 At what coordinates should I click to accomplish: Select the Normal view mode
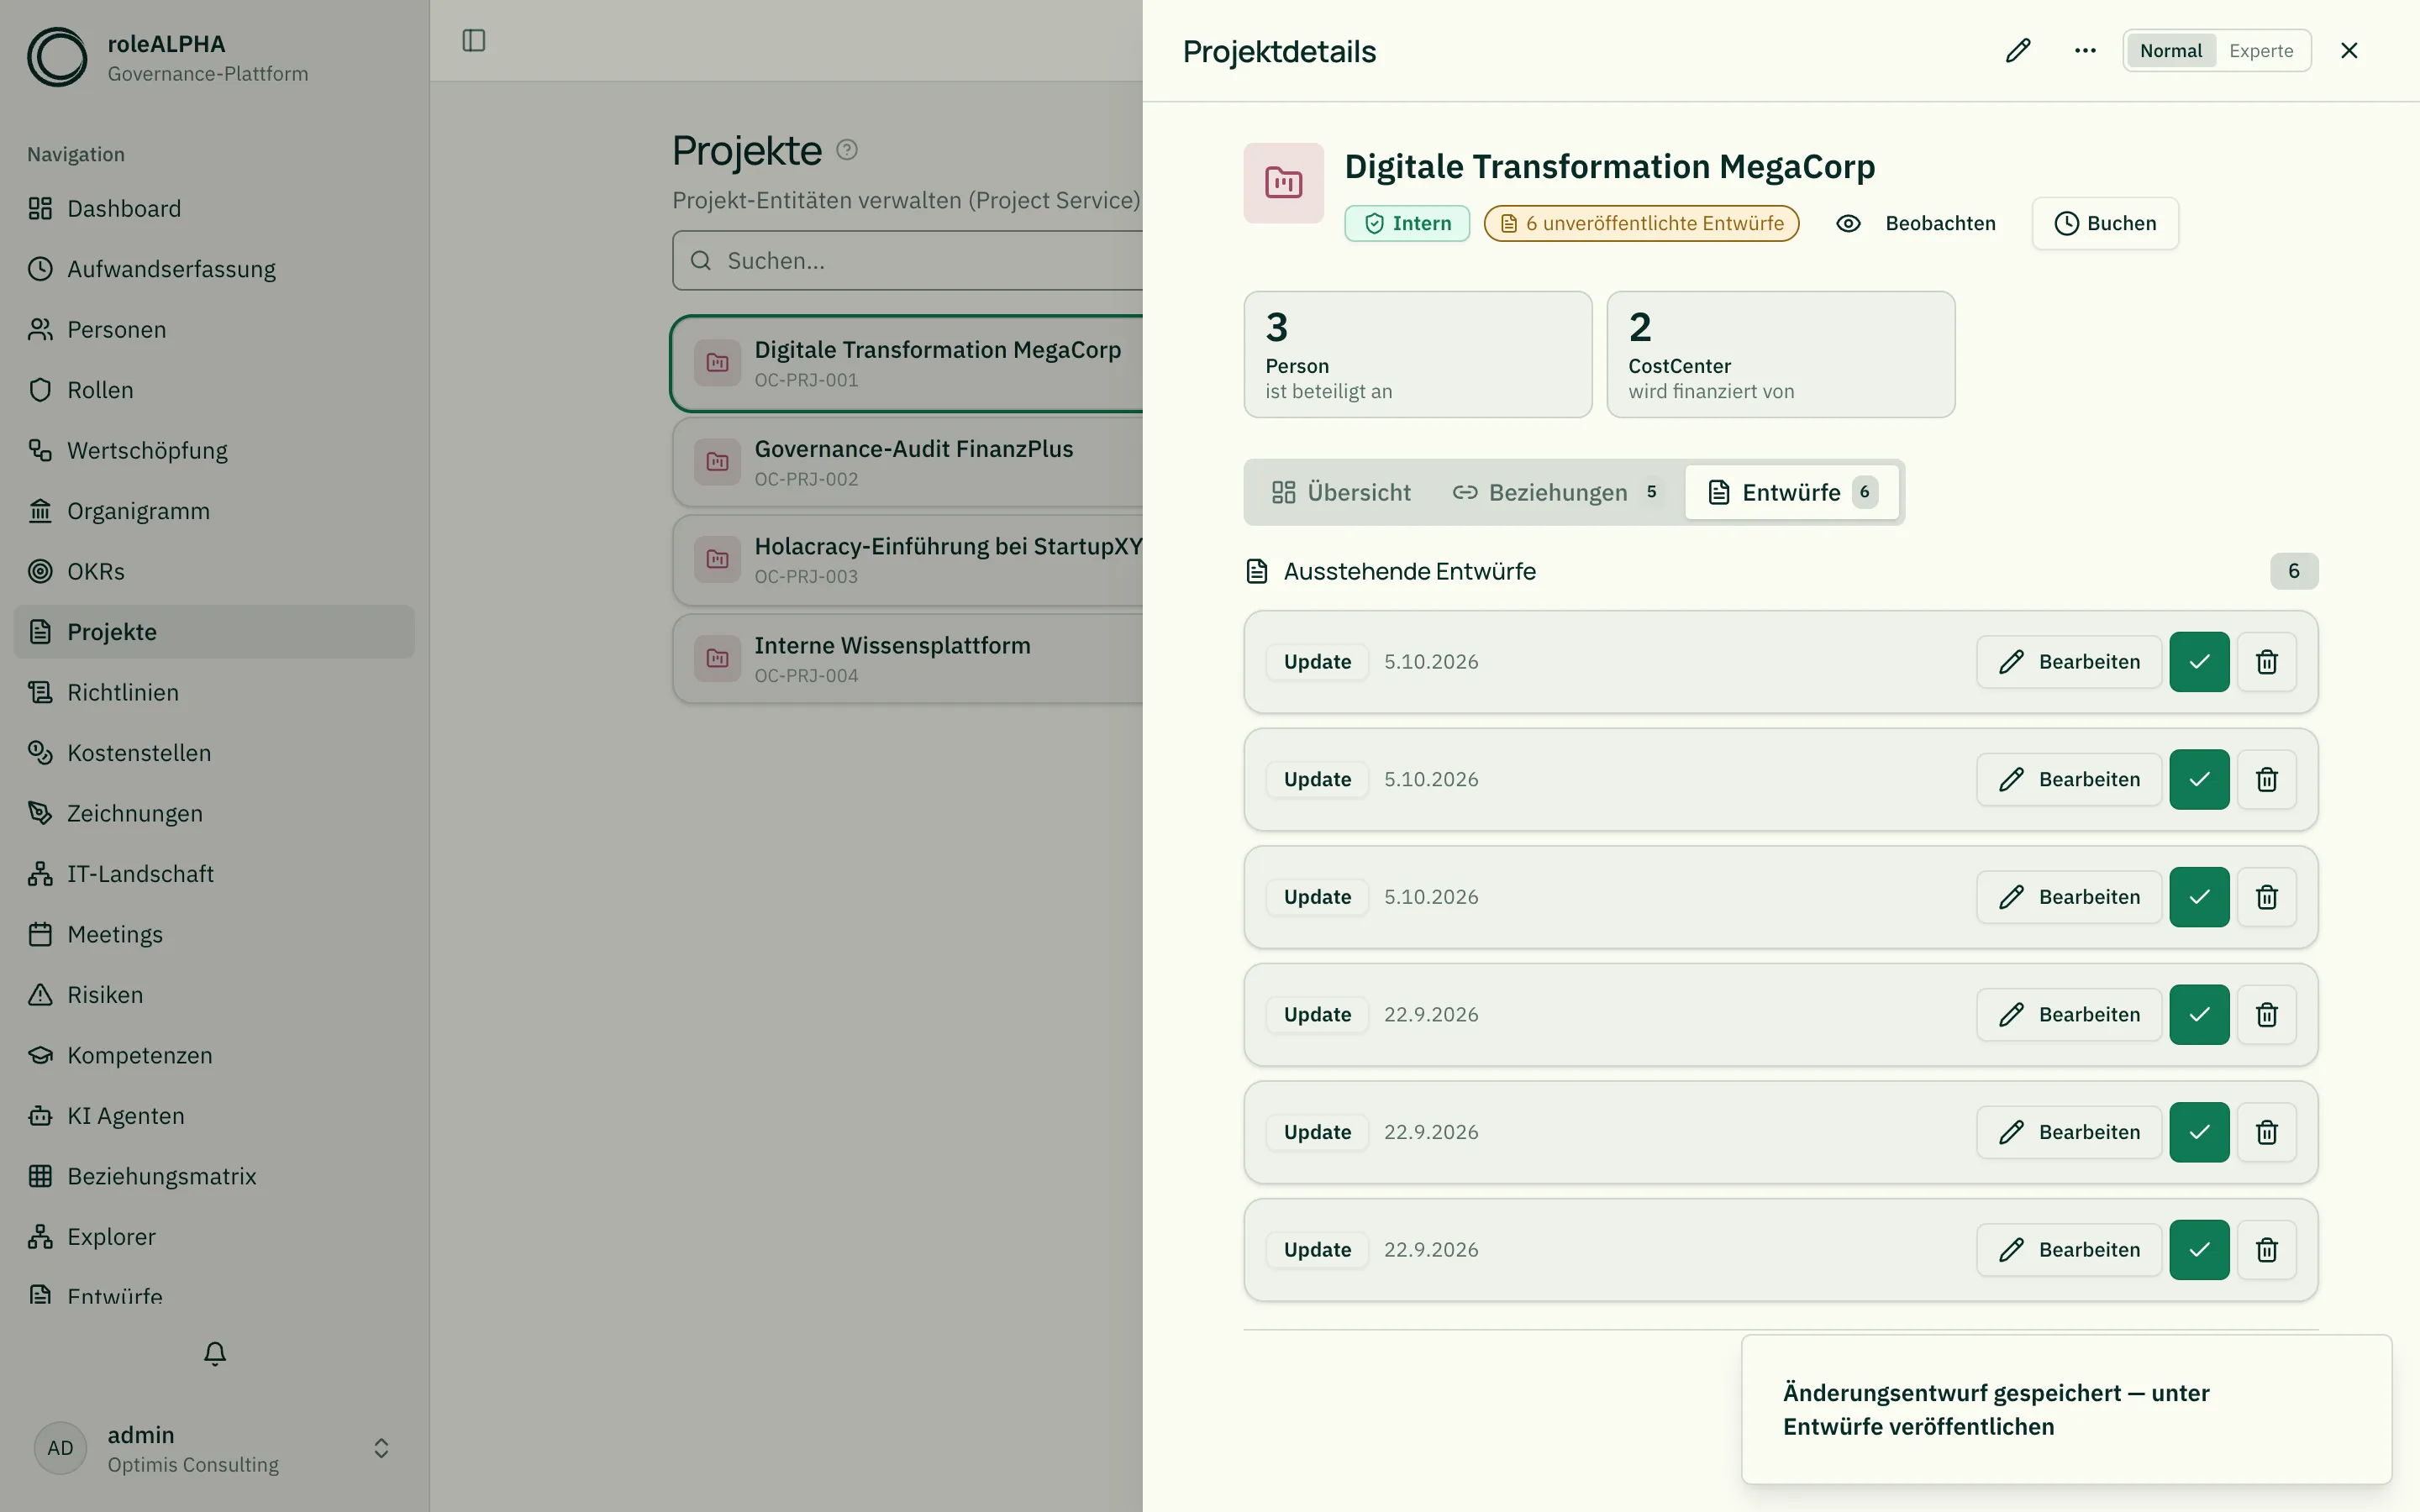[x=2171, y=51]
